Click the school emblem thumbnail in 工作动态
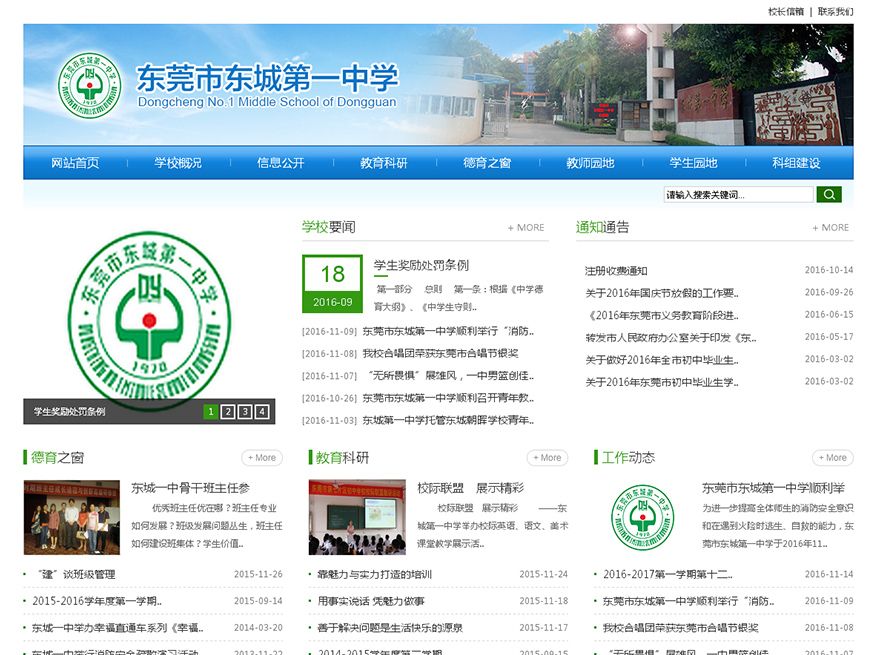The width and height of the screenshot is (875, 655). (643, 517)
